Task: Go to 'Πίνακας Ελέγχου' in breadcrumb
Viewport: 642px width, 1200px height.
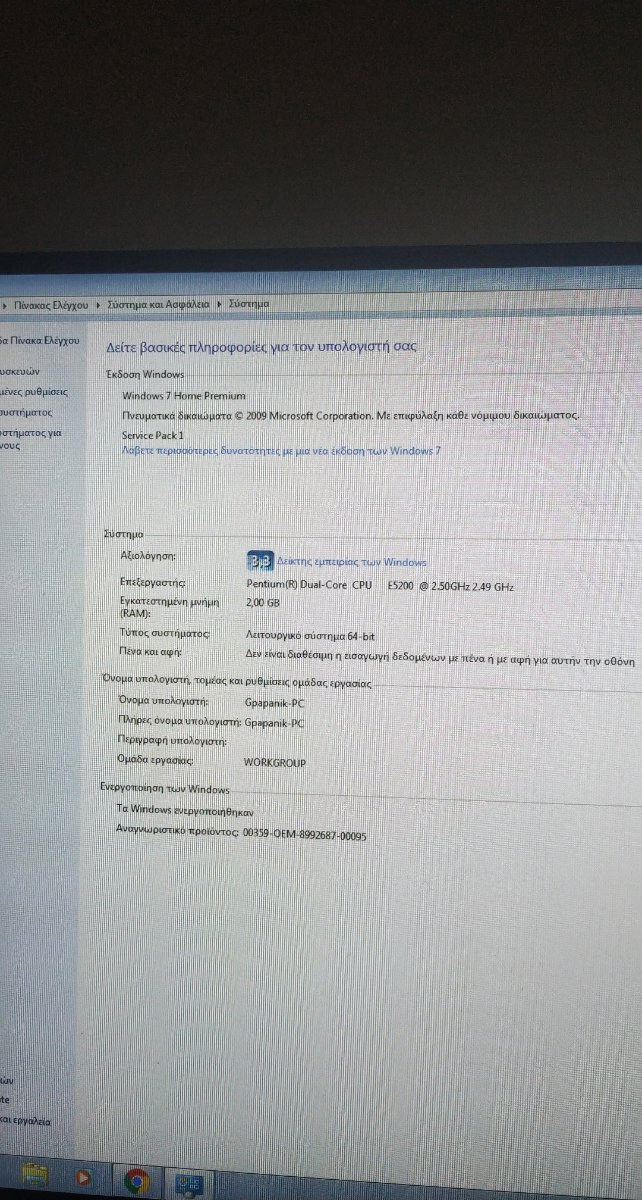Action: coord(52,303)
